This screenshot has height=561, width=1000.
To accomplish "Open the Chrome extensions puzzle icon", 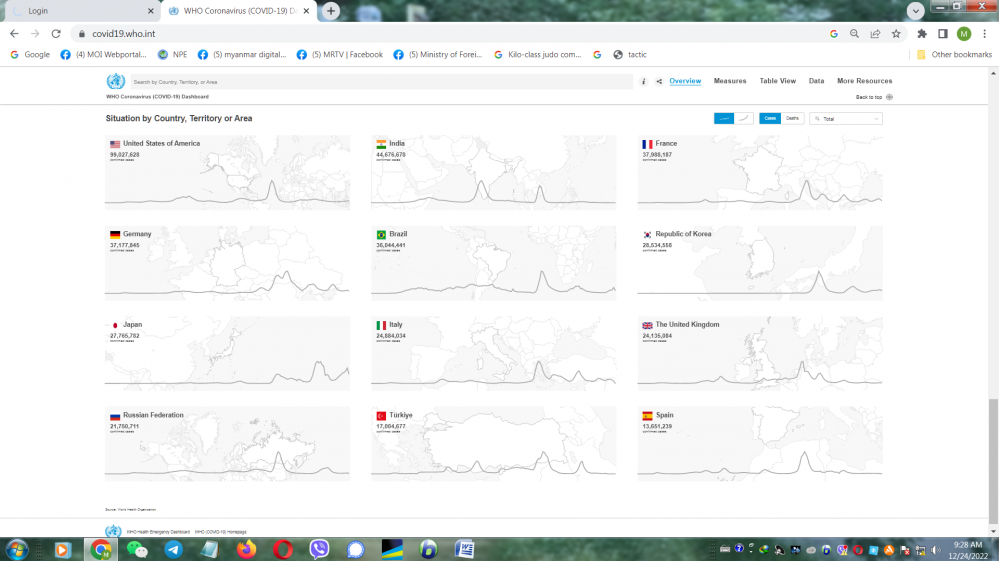I will pos(922,33).
